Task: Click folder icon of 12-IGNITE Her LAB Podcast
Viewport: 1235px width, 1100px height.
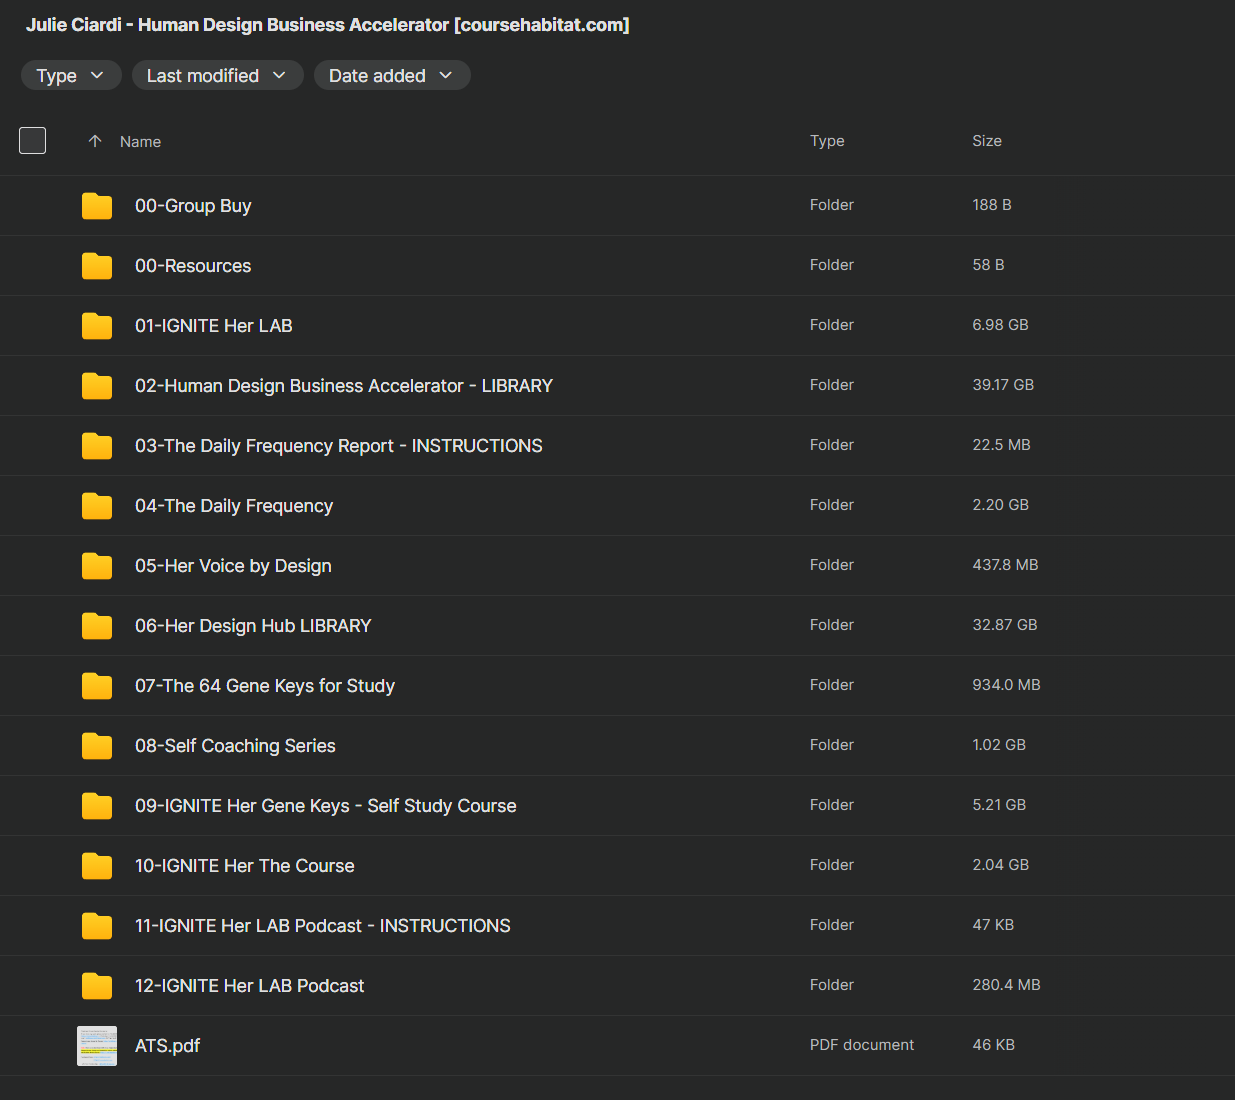Action: click(x=97, y=986)
